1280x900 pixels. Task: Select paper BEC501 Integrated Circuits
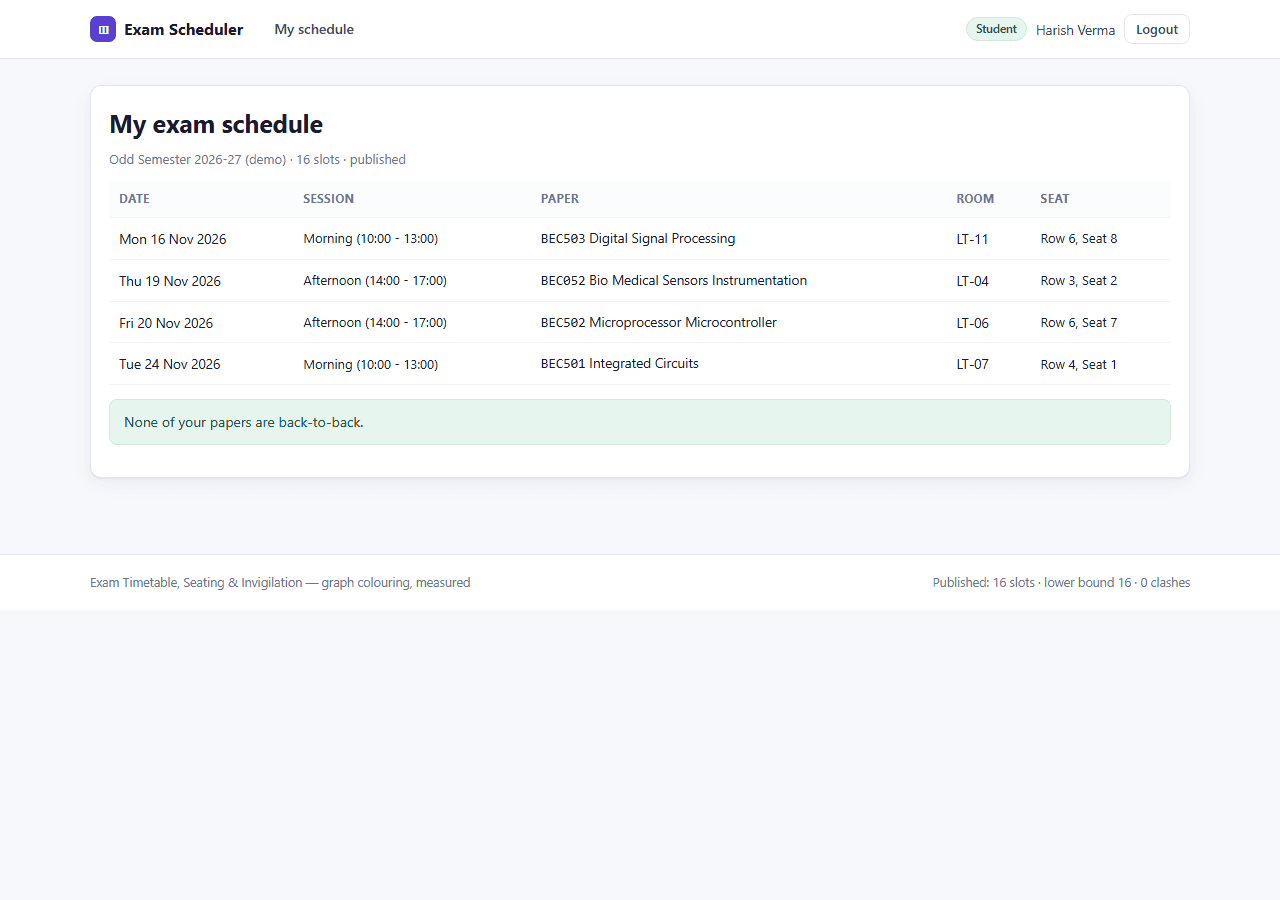point(620,364)
